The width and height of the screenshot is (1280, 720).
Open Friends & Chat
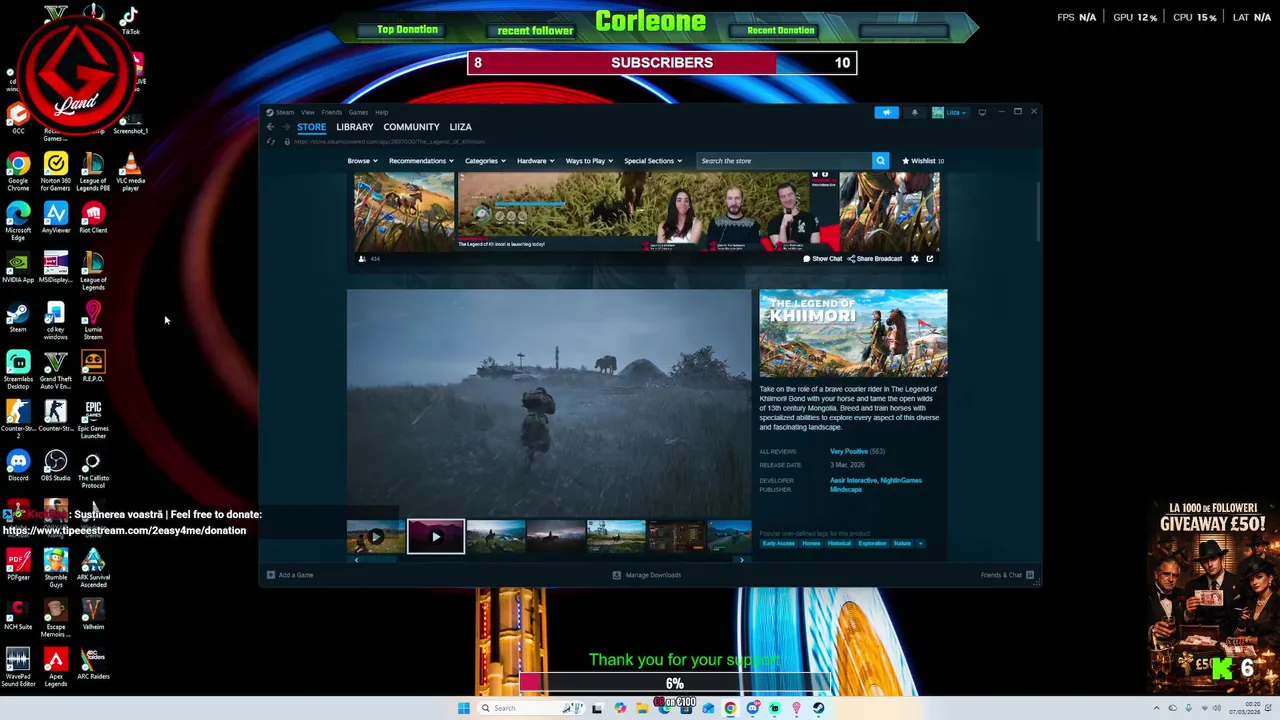point(1007,575)
